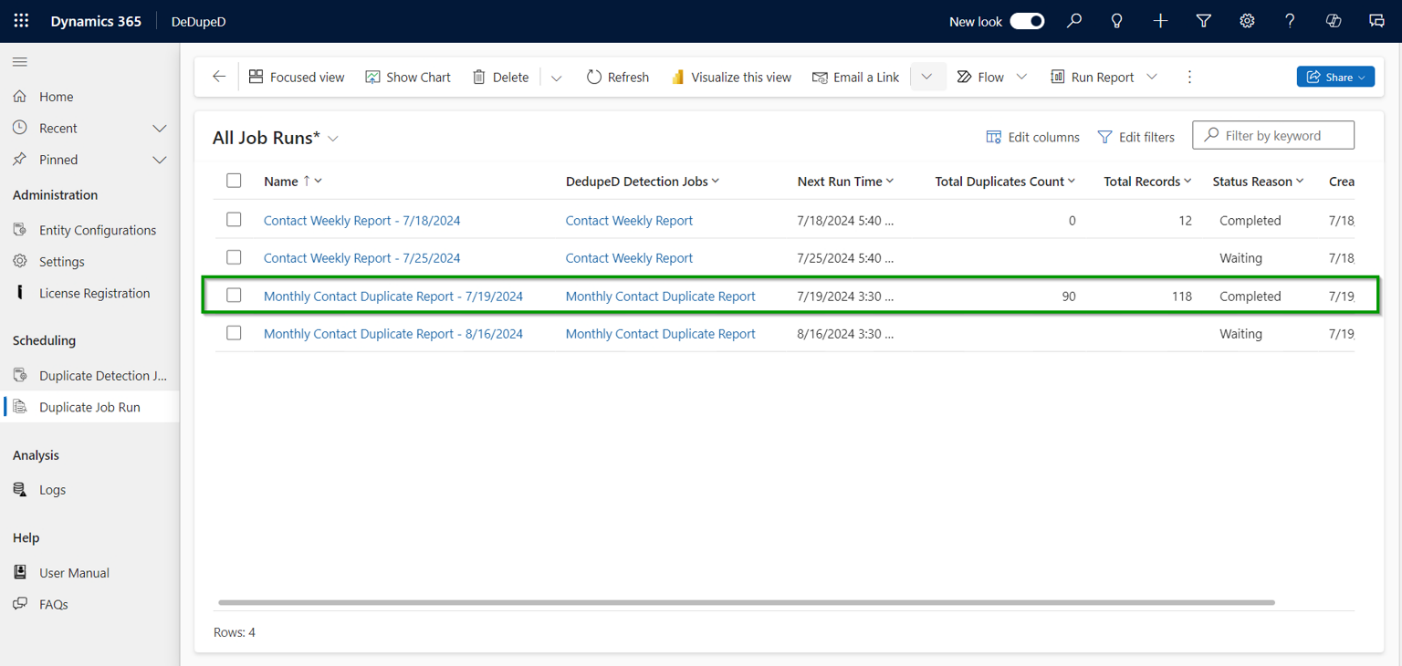Open the Show Chart view
This screenshot has width=1402, height=666.
[x=407, y=76]
